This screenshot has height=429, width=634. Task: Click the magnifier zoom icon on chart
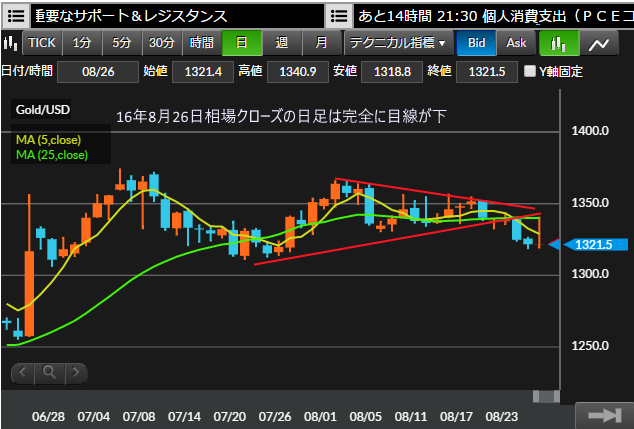(48, 373)
